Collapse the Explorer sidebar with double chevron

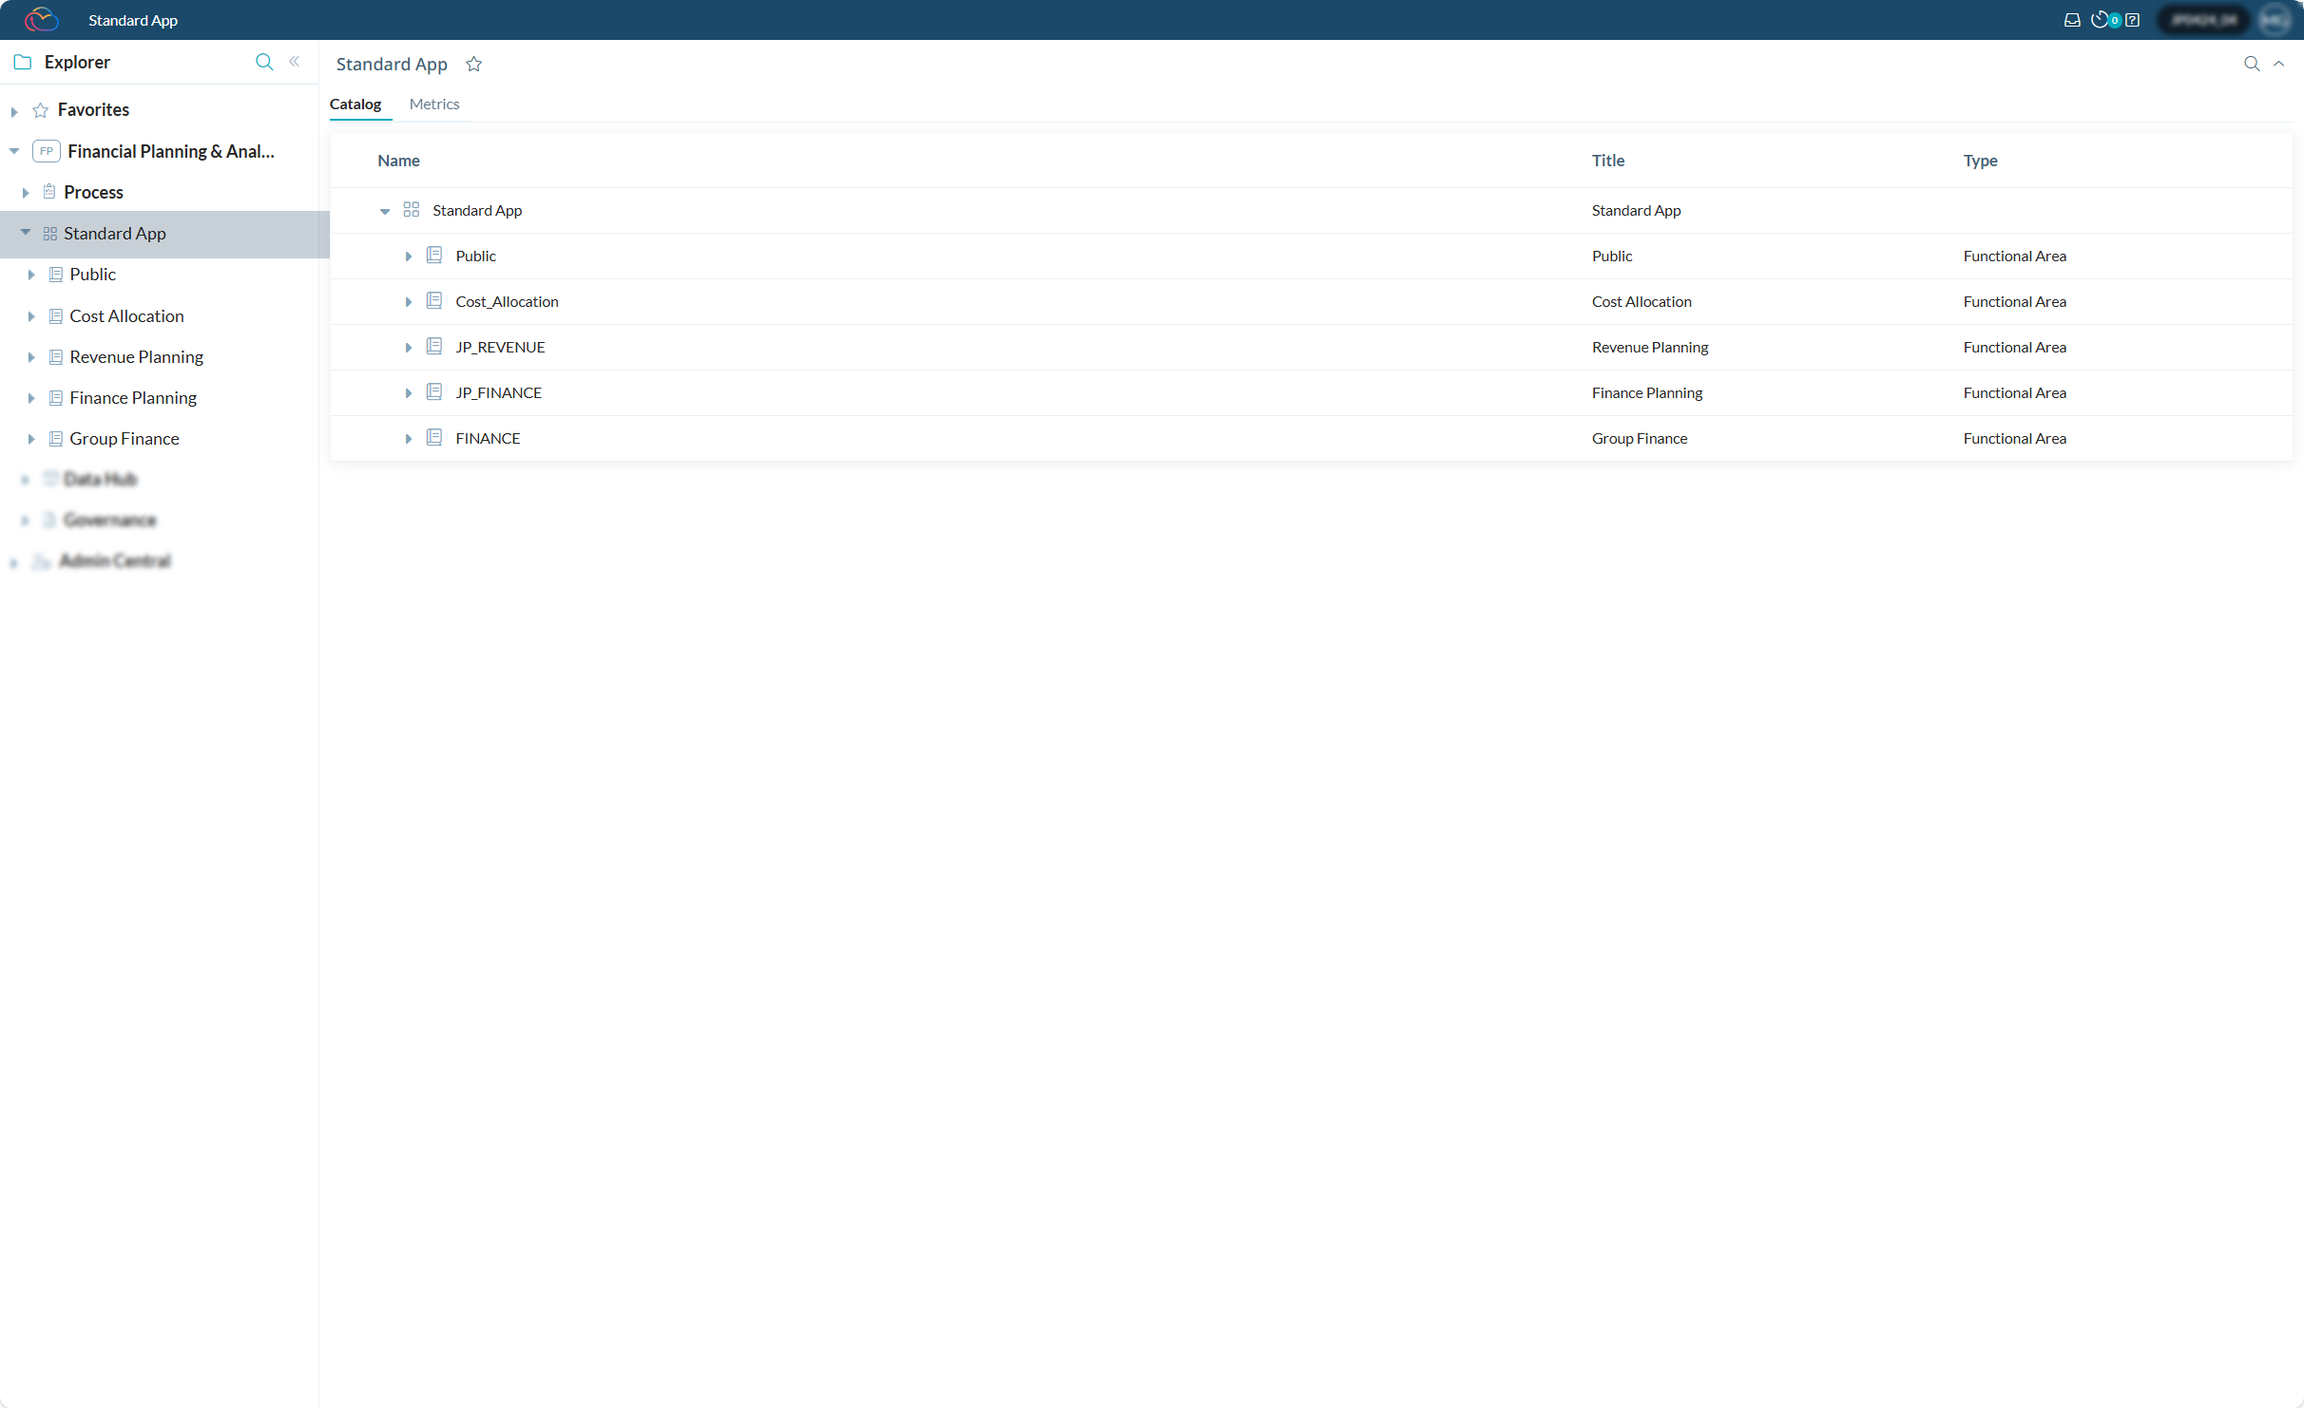click(294, 62)
